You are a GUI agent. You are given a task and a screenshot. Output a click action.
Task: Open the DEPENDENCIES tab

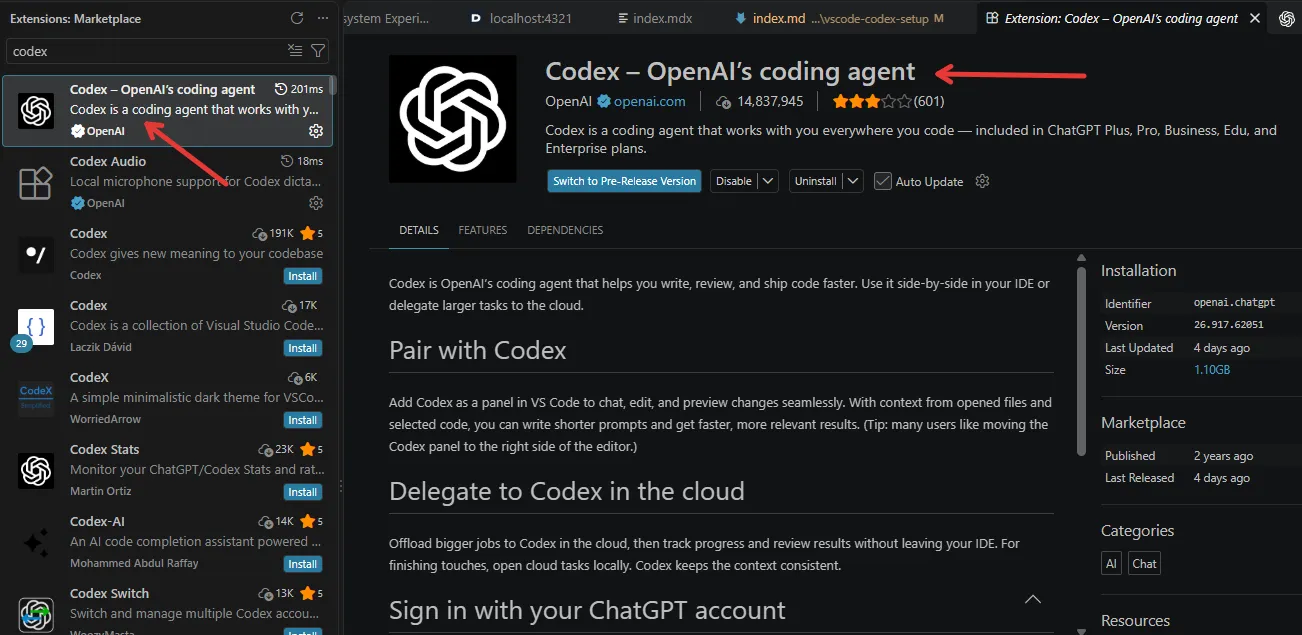tap(565, 230)
